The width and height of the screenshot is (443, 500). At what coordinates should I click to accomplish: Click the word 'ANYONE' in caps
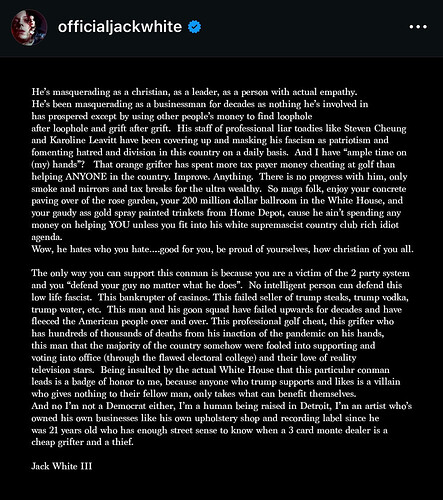tap(86, 176)
